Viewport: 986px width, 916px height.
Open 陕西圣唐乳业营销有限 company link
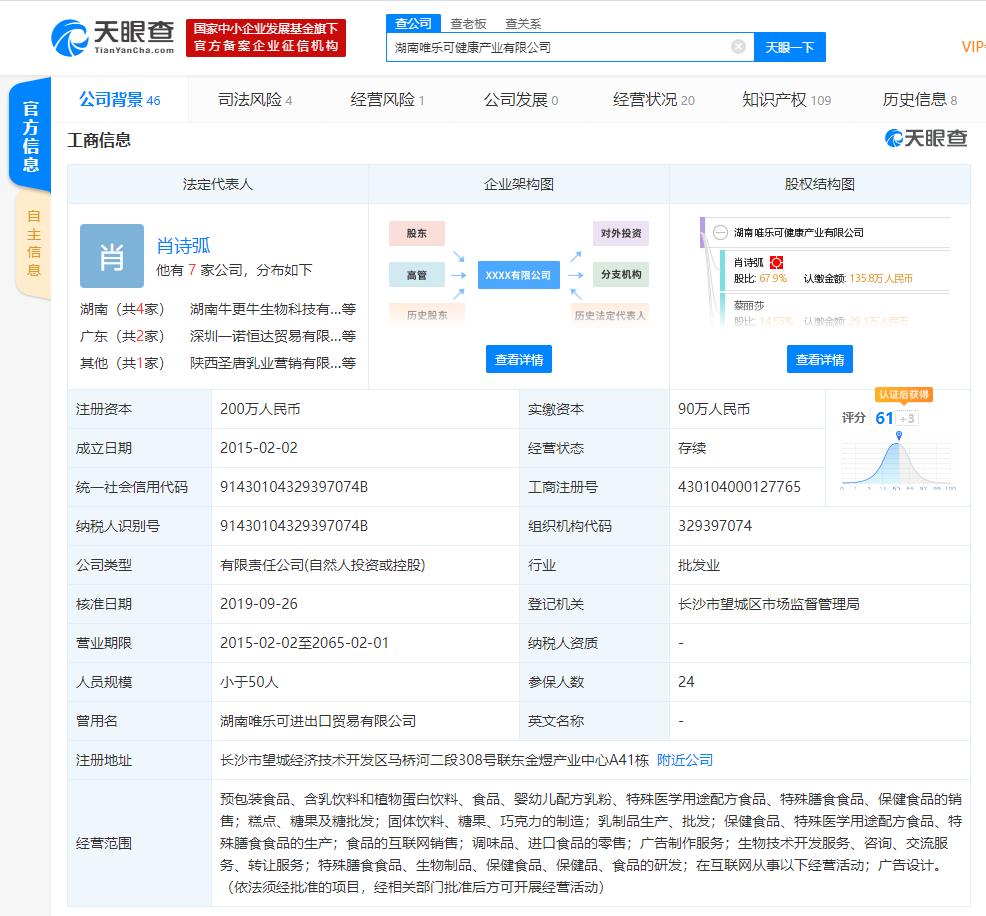(x=273, y=363)
